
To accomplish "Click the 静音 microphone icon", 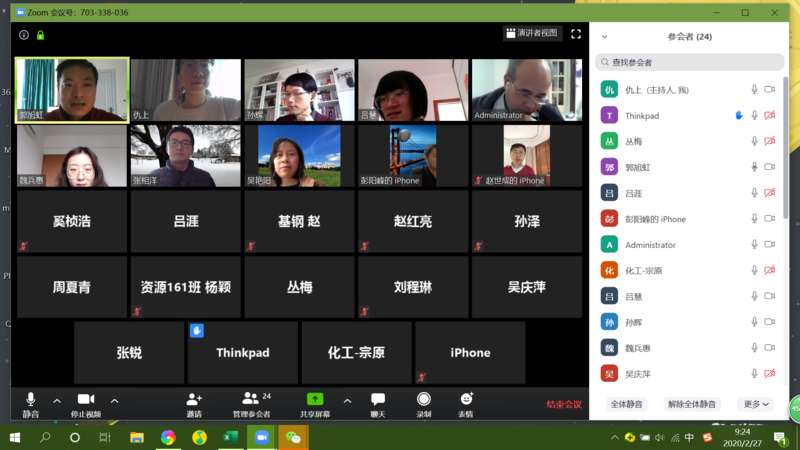I will pos(30,399).
